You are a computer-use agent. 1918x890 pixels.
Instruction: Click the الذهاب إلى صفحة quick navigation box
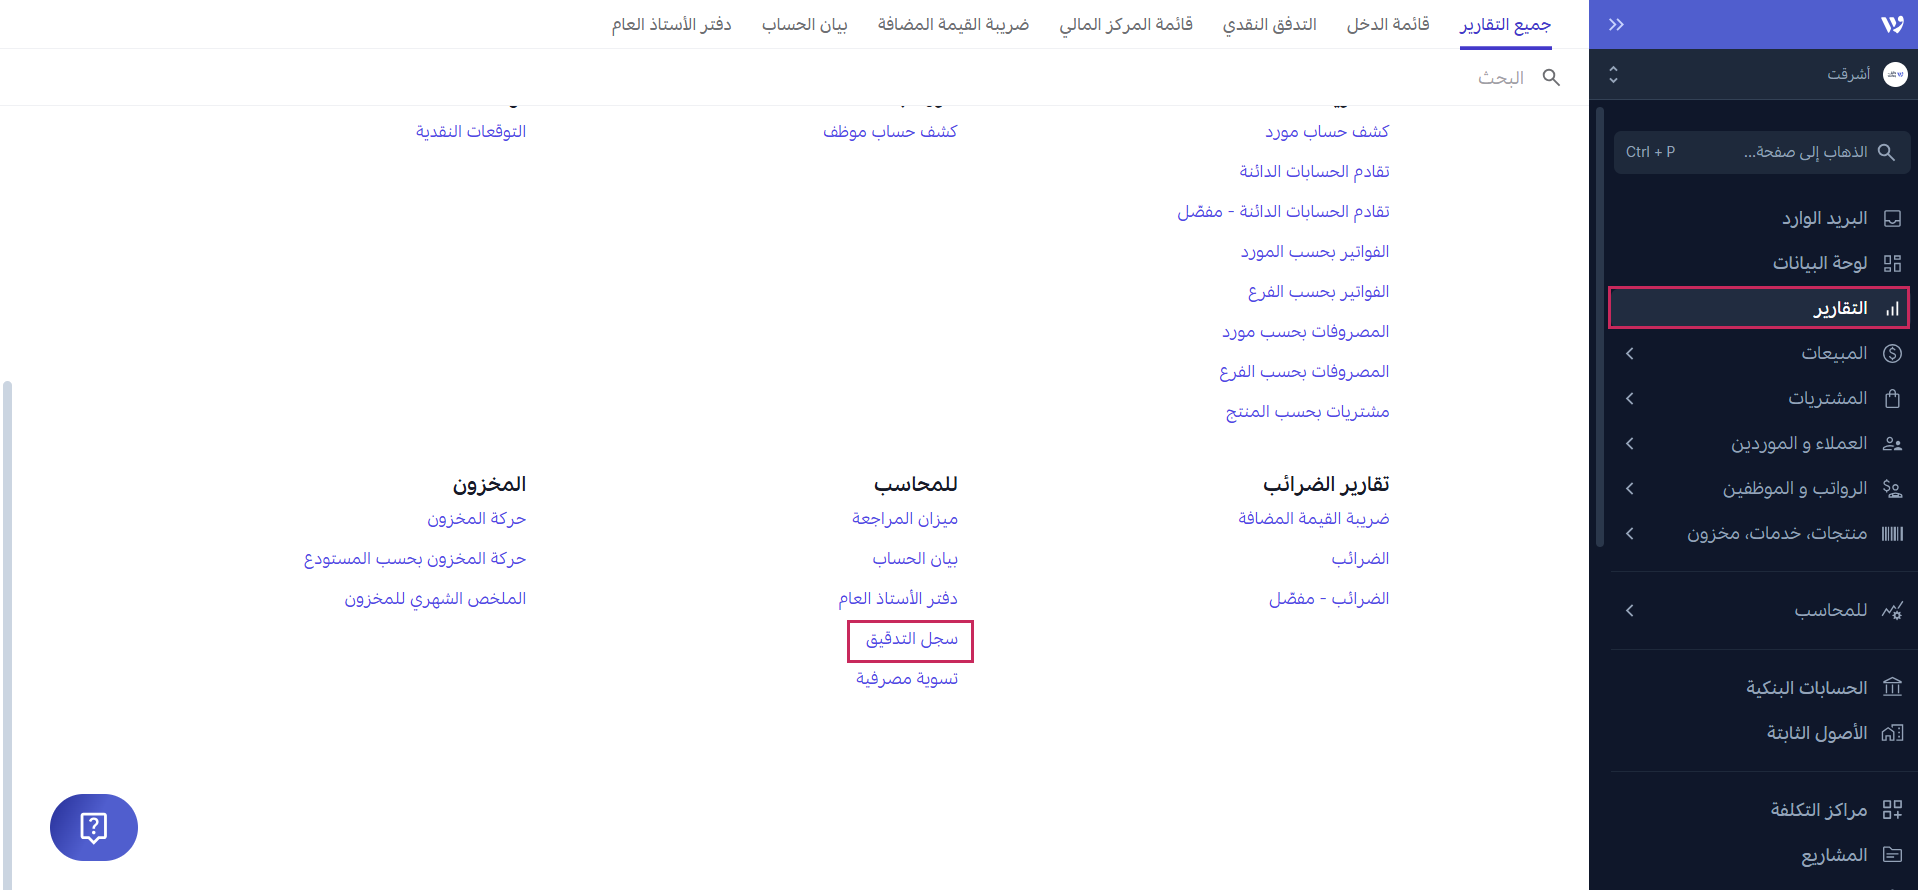pyautogui.click(x=1762, y=153)
